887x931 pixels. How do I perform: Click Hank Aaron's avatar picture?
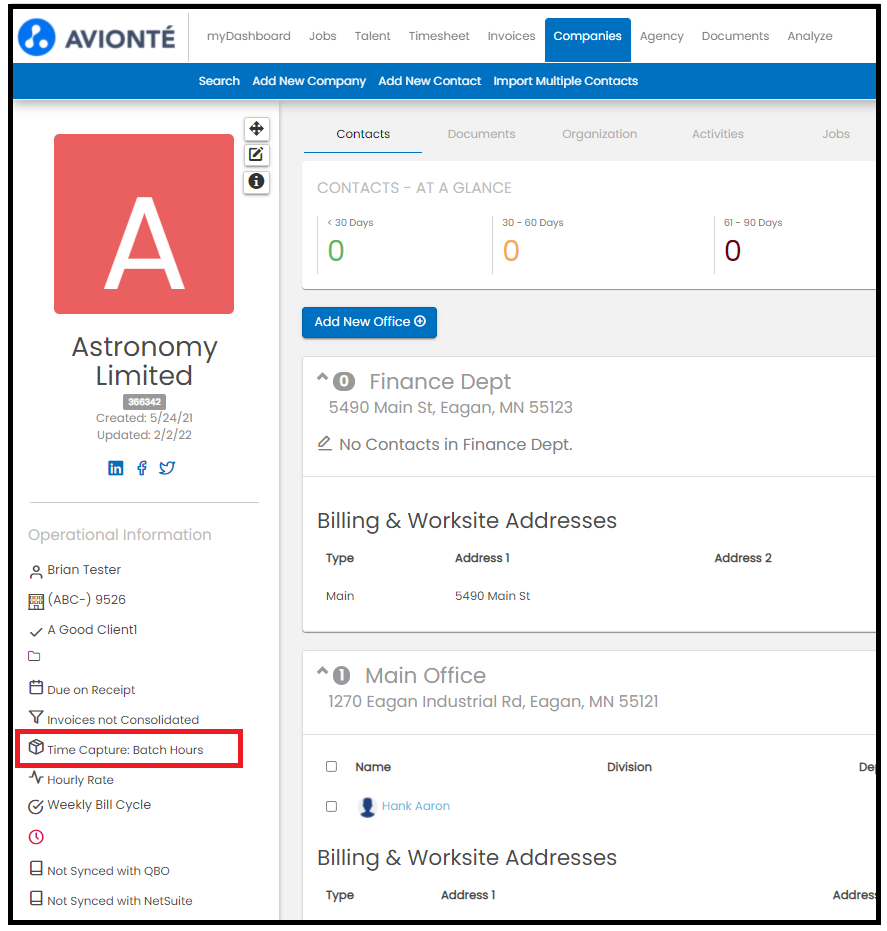pos(368,806)
